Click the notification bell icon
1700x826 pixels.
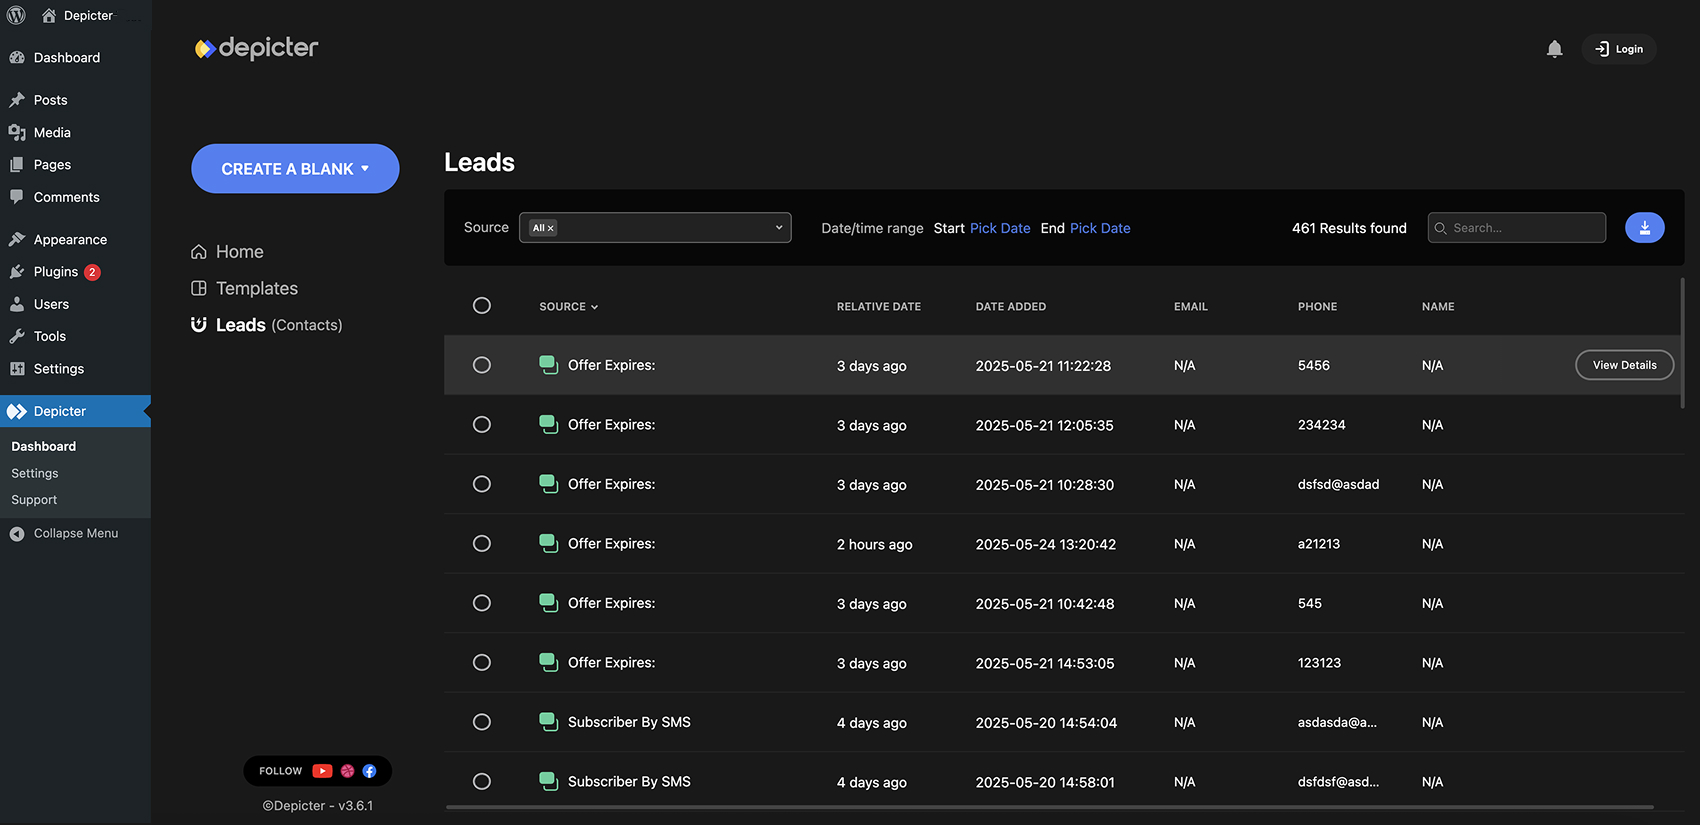(1554, 49)
